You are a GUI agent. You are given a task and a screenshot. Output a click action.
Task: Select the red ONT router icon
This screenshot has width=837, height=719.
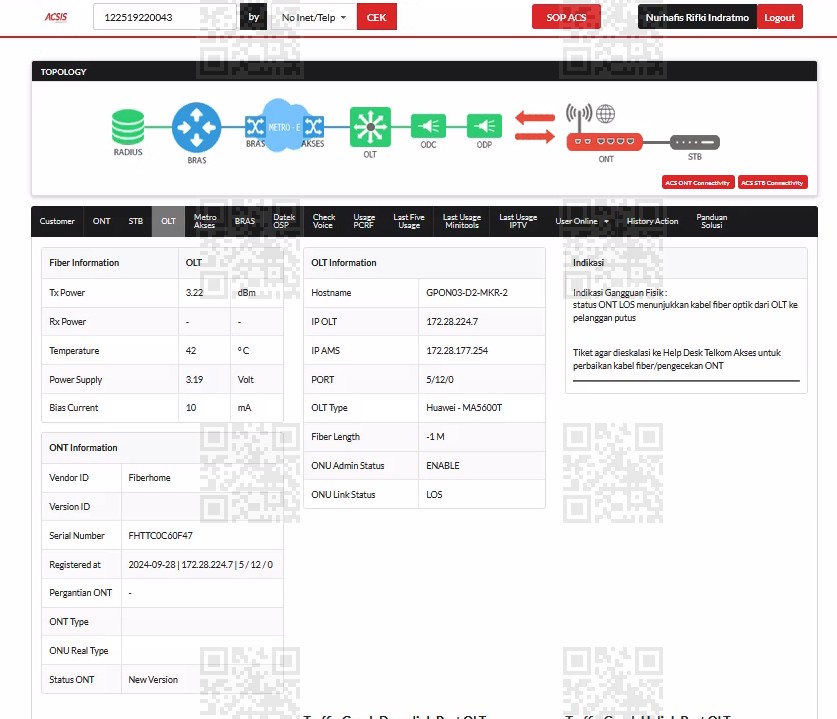[x=604, y=141]
